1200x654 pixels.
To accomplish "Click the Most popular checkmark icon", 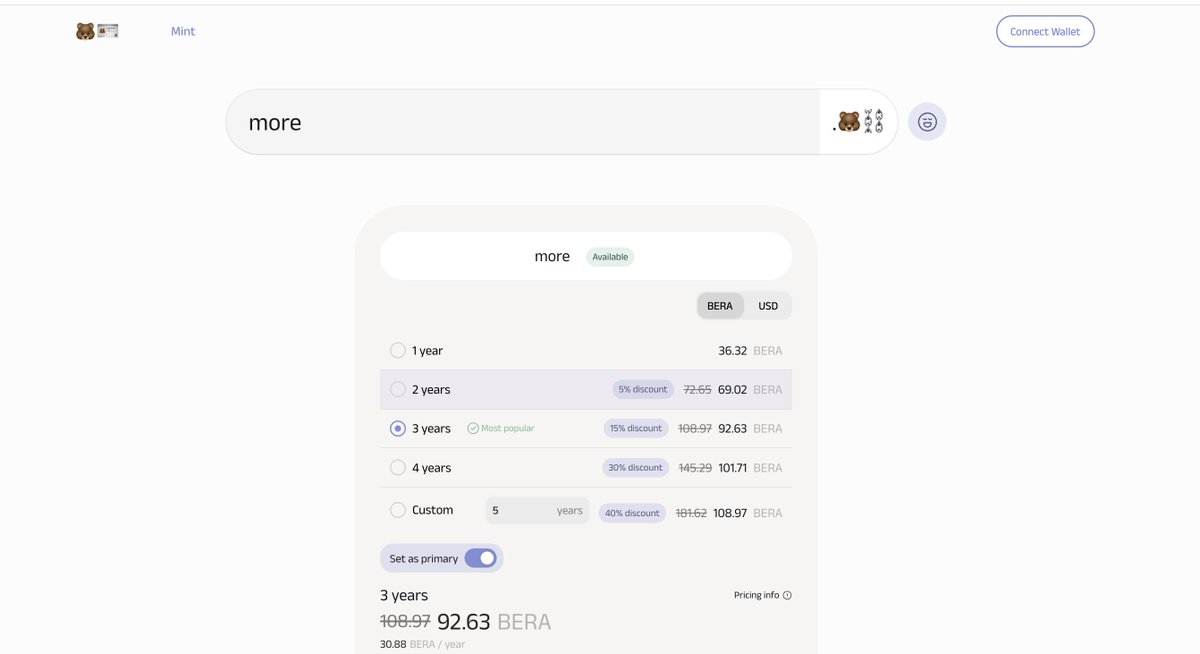I will click(473, 428).
